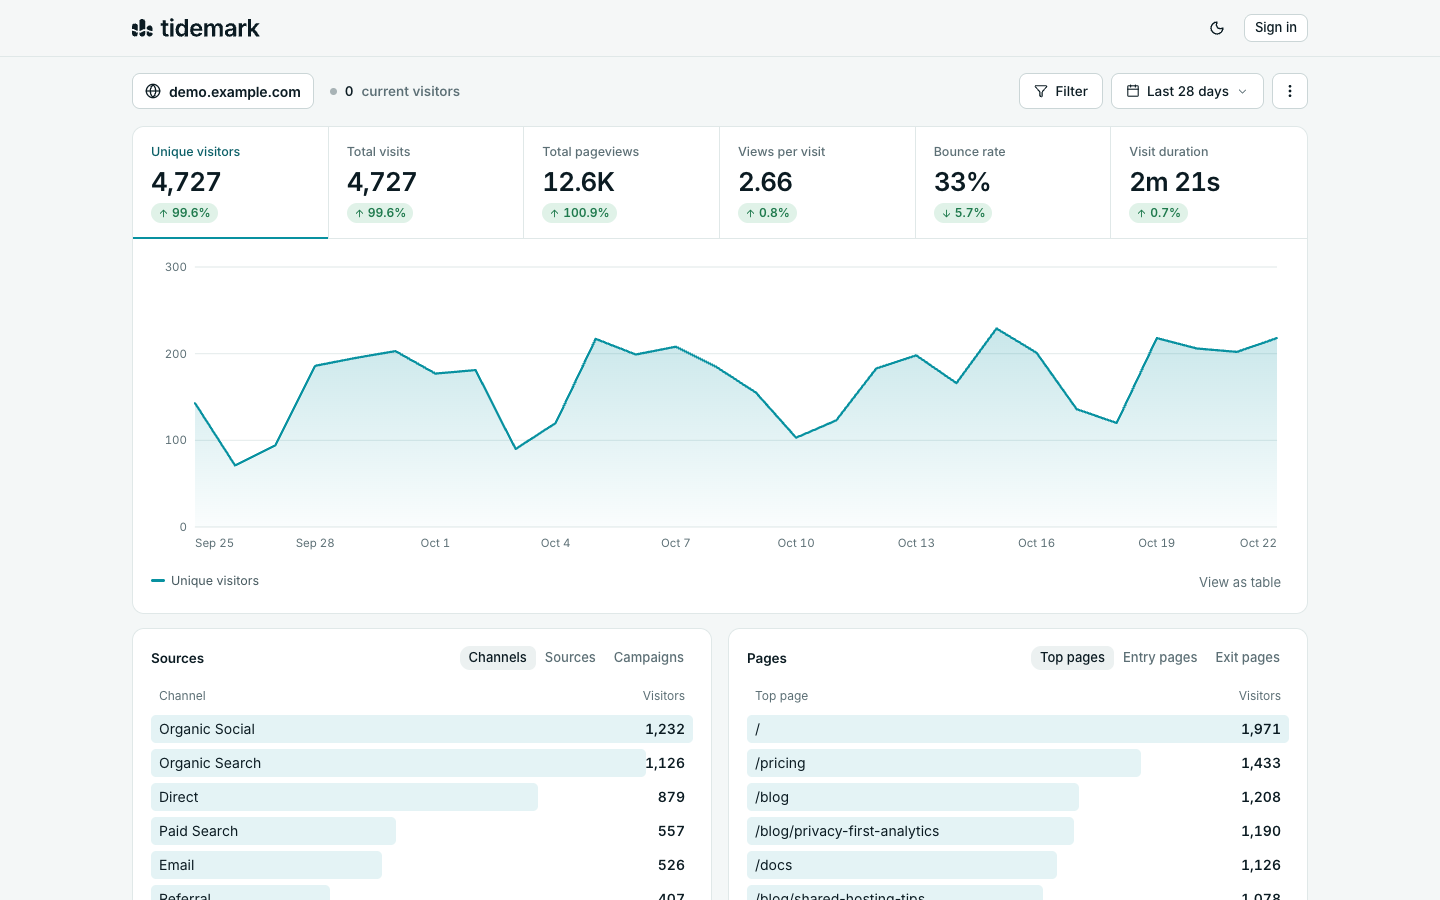Switch to the Exit pages tab

(x=1247, y=657)
